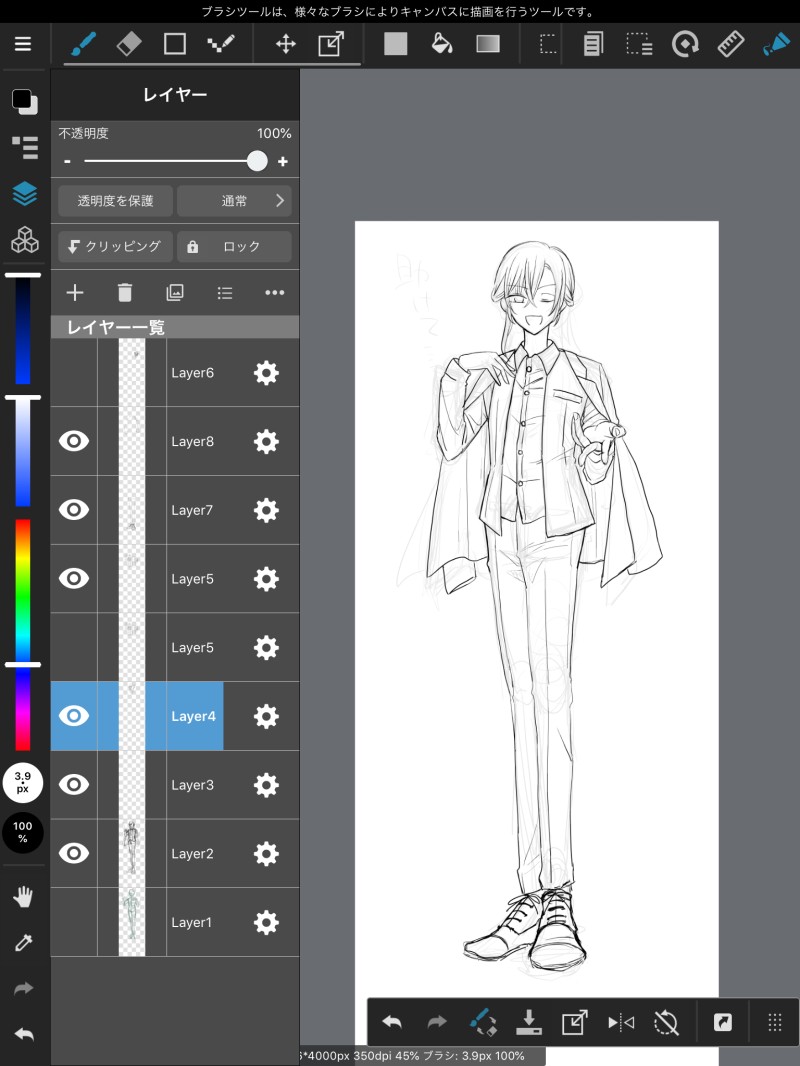Open the canvas rotation tool
Image resolution: width=800 pixels, height=1066 pixels.
tap(685, 45)
